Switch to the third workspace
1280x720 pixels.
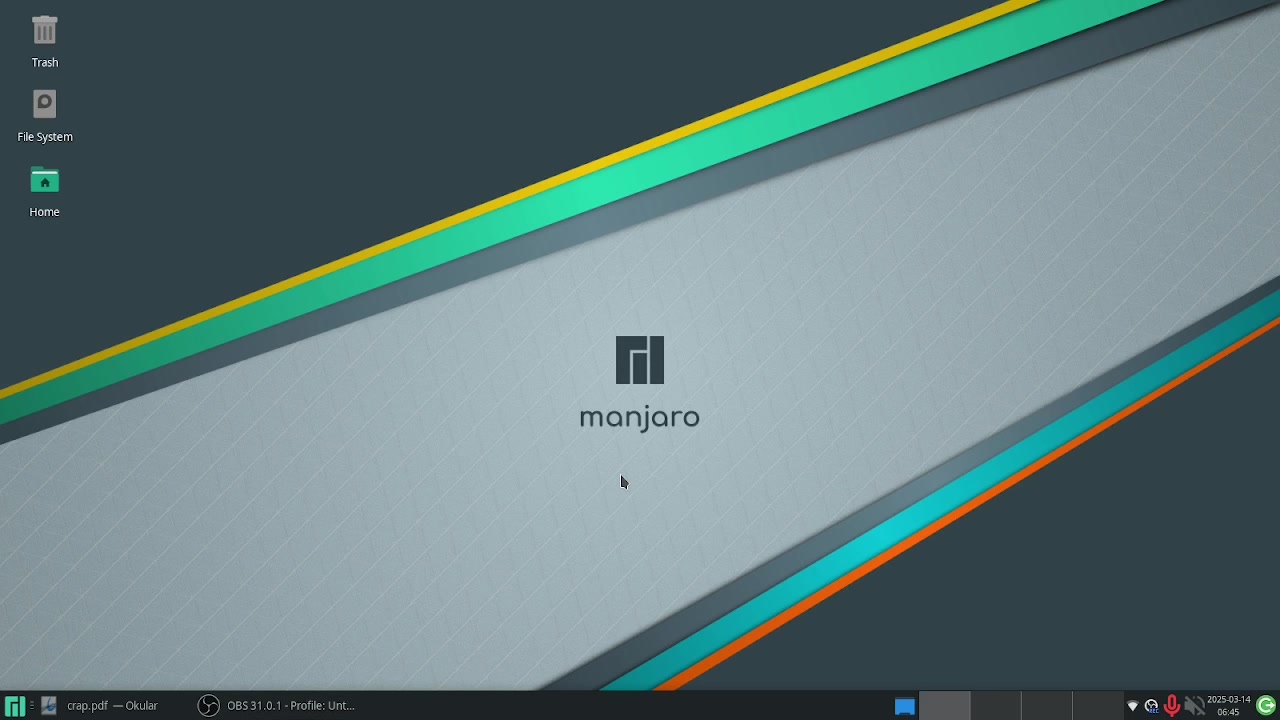tap(1047, 706)
